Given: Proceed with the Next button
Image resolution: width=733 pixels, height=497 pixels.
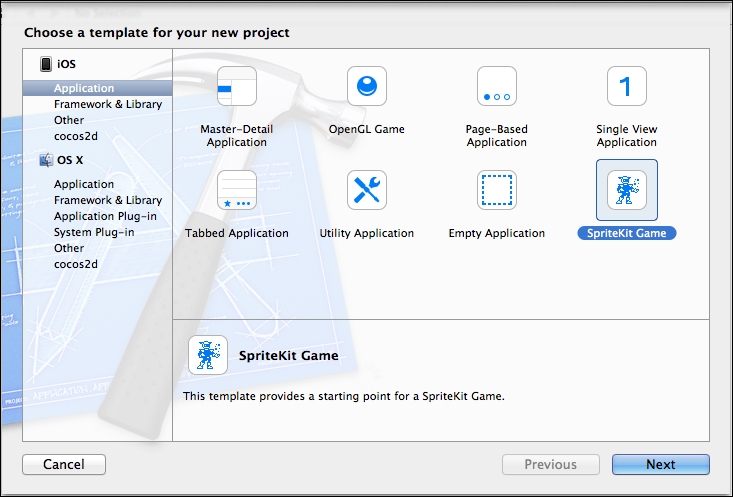Looking at the screenshot, I should click(x=661, y=464).
